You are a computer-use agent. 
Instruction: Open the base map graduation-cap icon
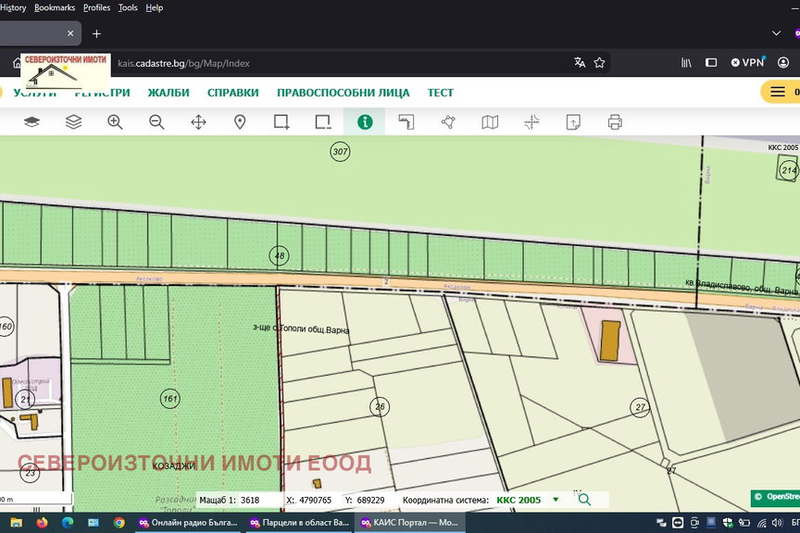(x=32, y=122)
